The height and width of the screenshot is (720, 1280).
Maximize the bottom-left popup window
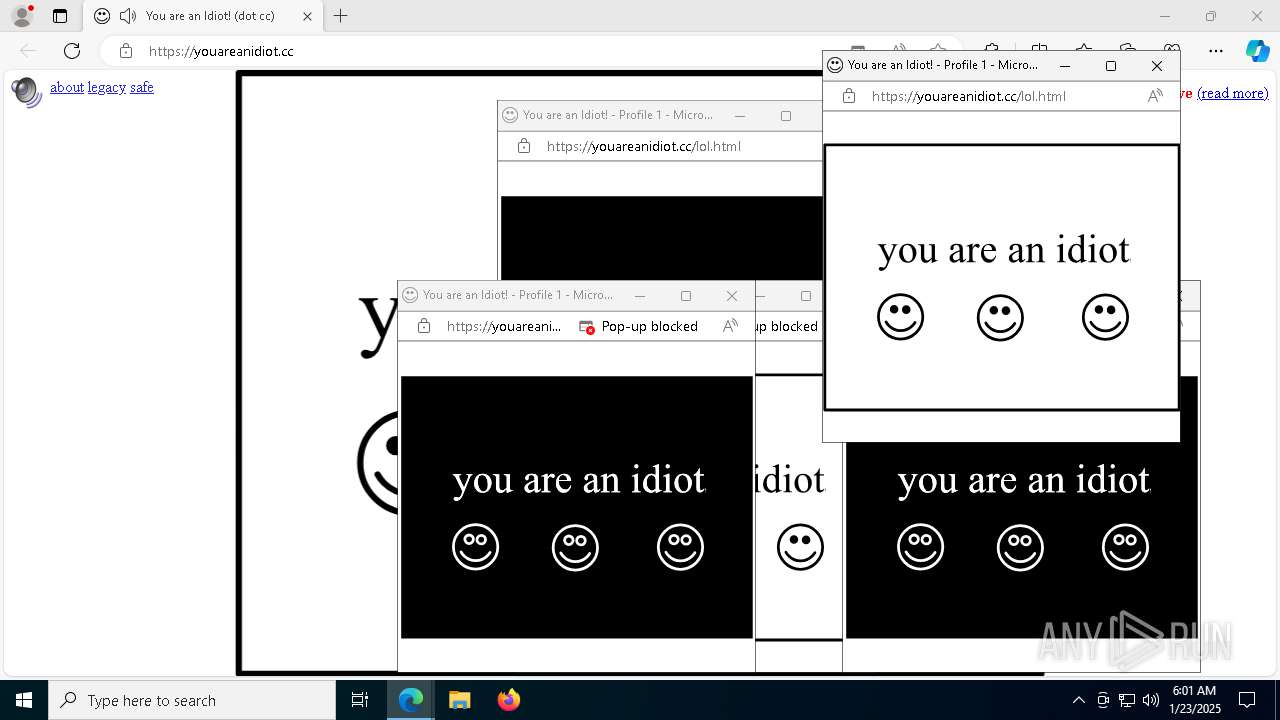point(686,296)
